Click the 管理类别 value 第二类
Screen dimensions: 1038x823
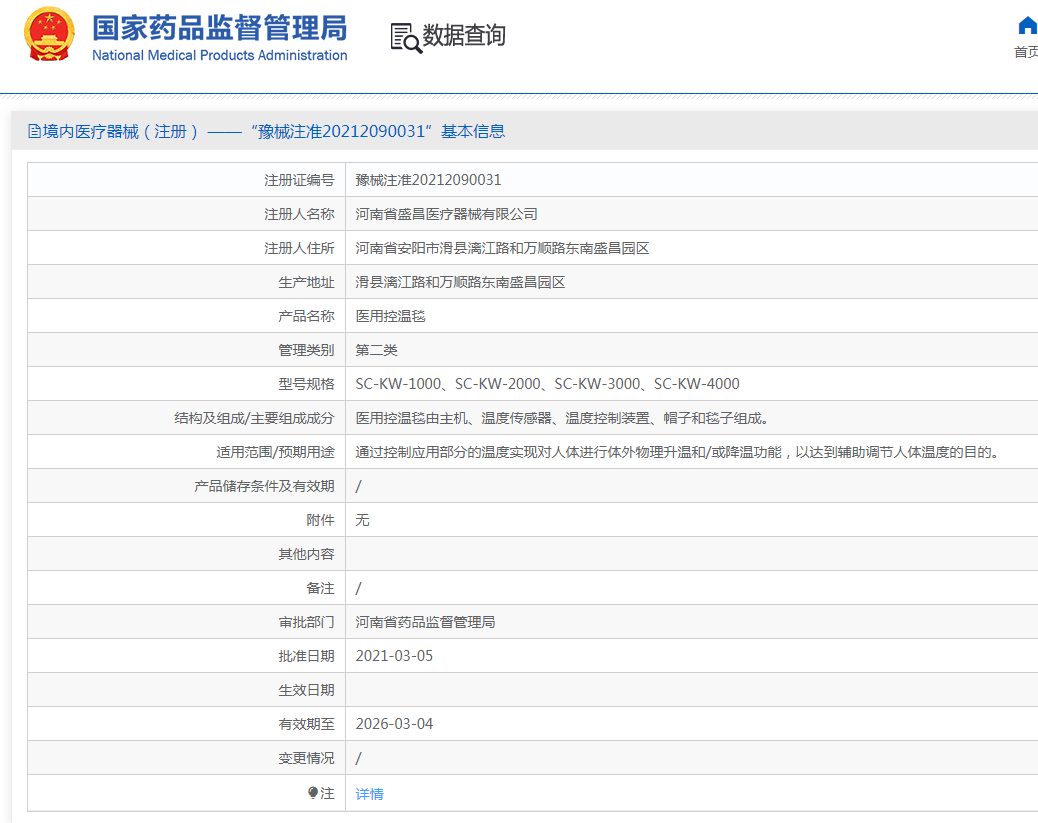(376, 350)
